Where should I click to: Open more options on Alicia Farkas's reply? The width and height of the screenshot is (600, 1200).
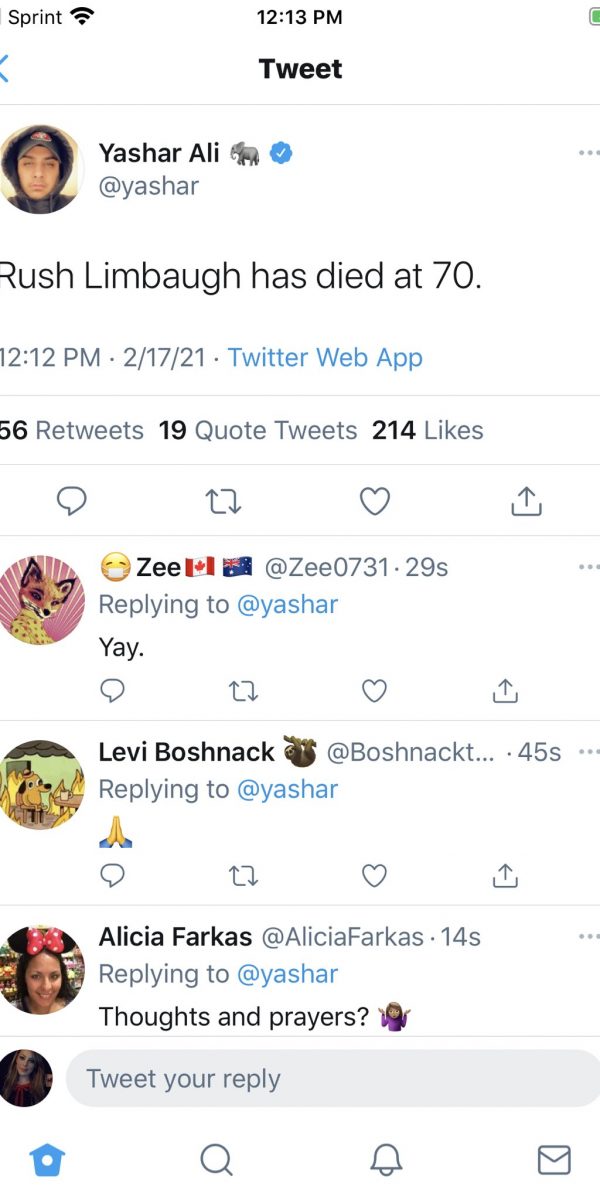[588, 937]
